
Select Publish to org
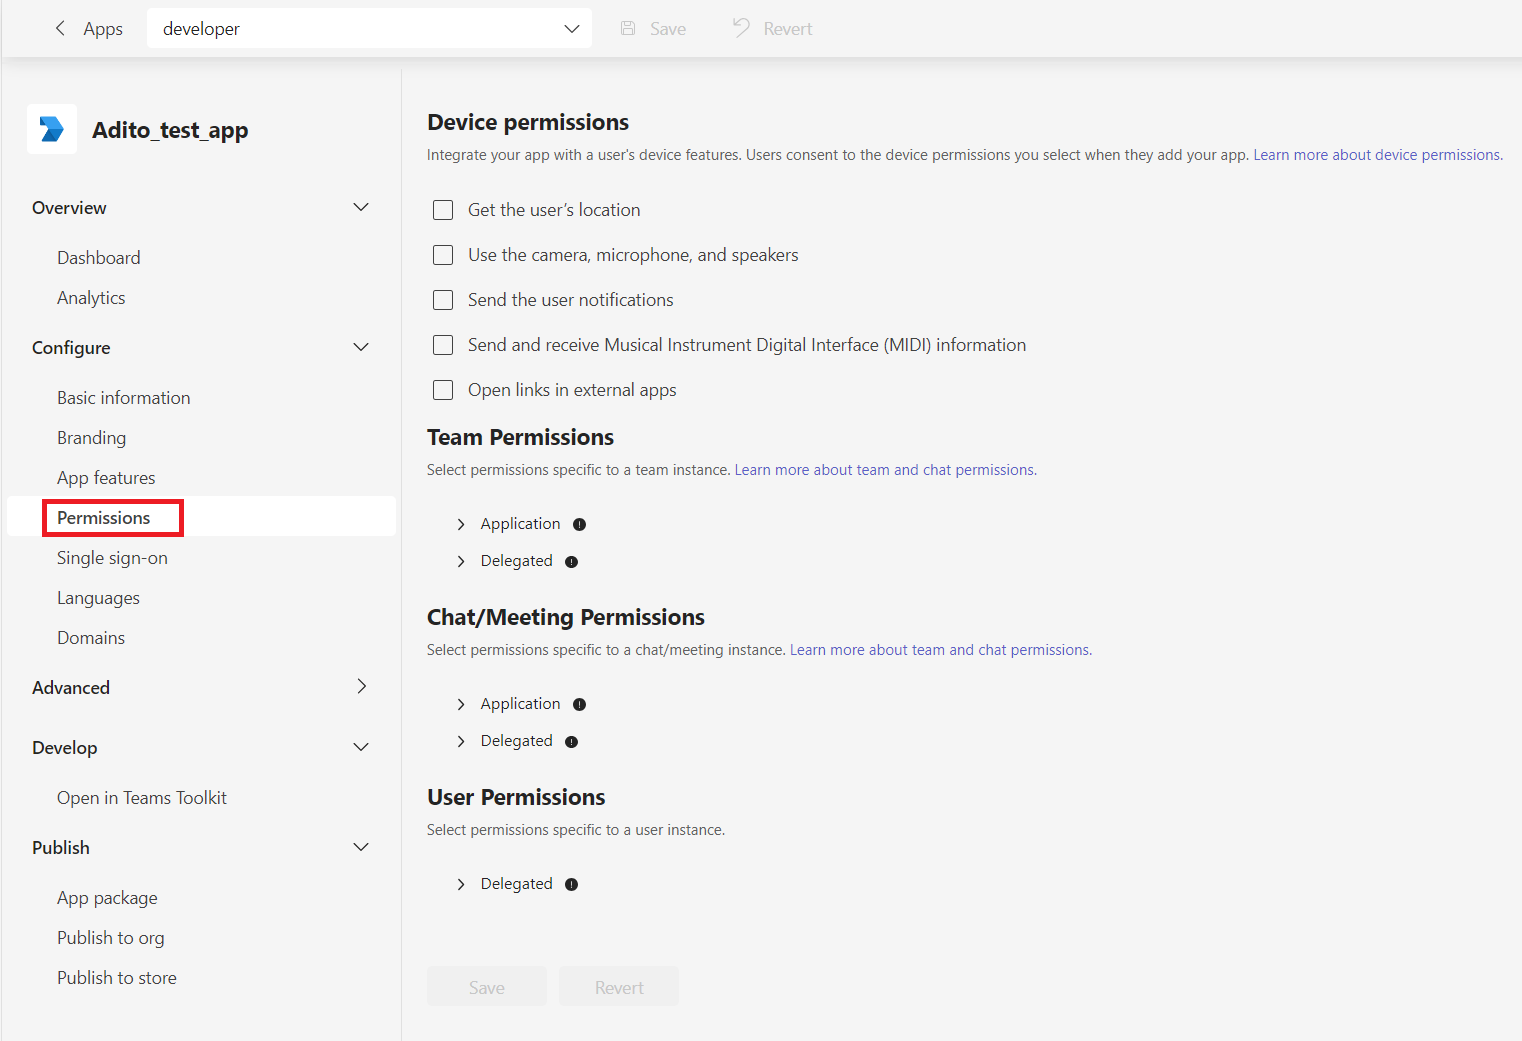(x=110, y=938)
